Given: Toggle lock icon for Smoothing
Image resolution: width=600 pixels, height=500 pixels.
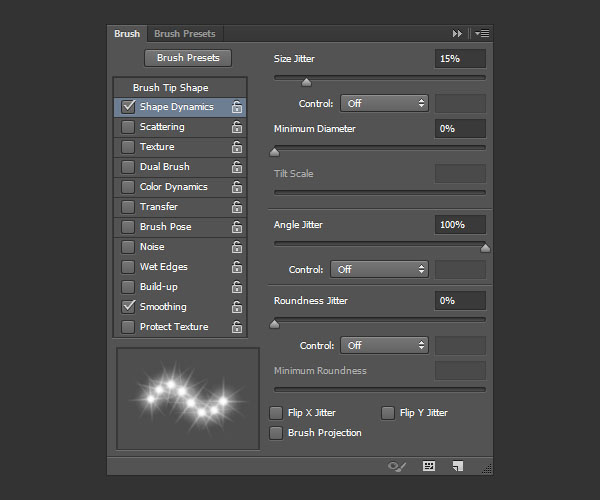Looking at the screenshot, I should click(237, 306).
